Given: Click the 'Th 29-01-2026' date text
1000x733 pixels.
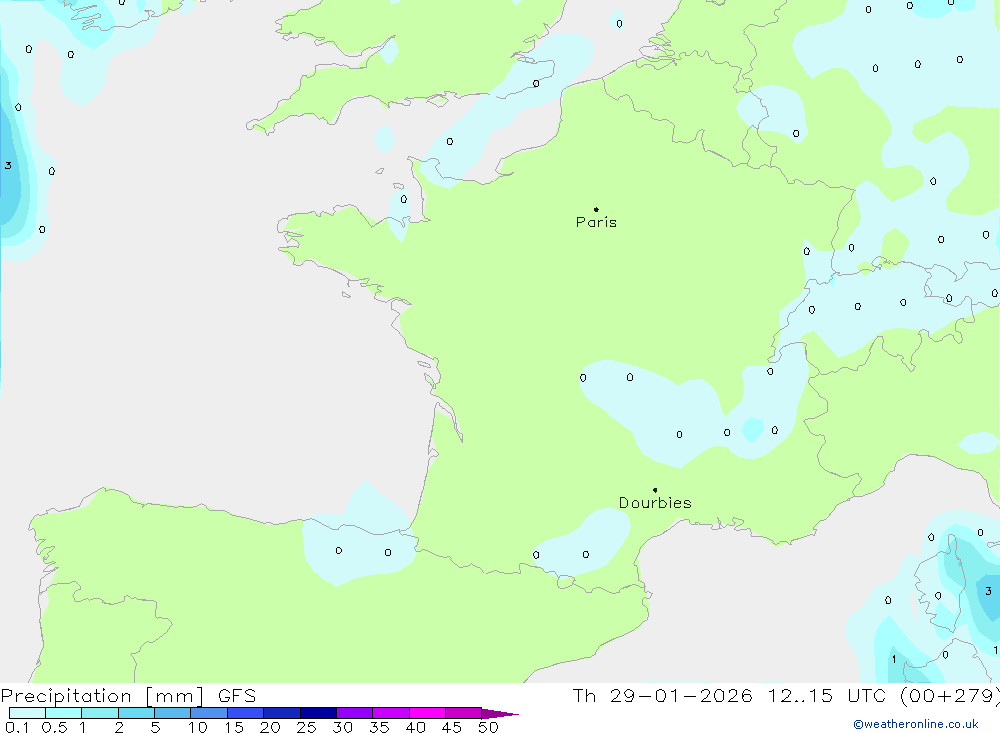Looking at the screenshot, I should [x=662, y=696].
